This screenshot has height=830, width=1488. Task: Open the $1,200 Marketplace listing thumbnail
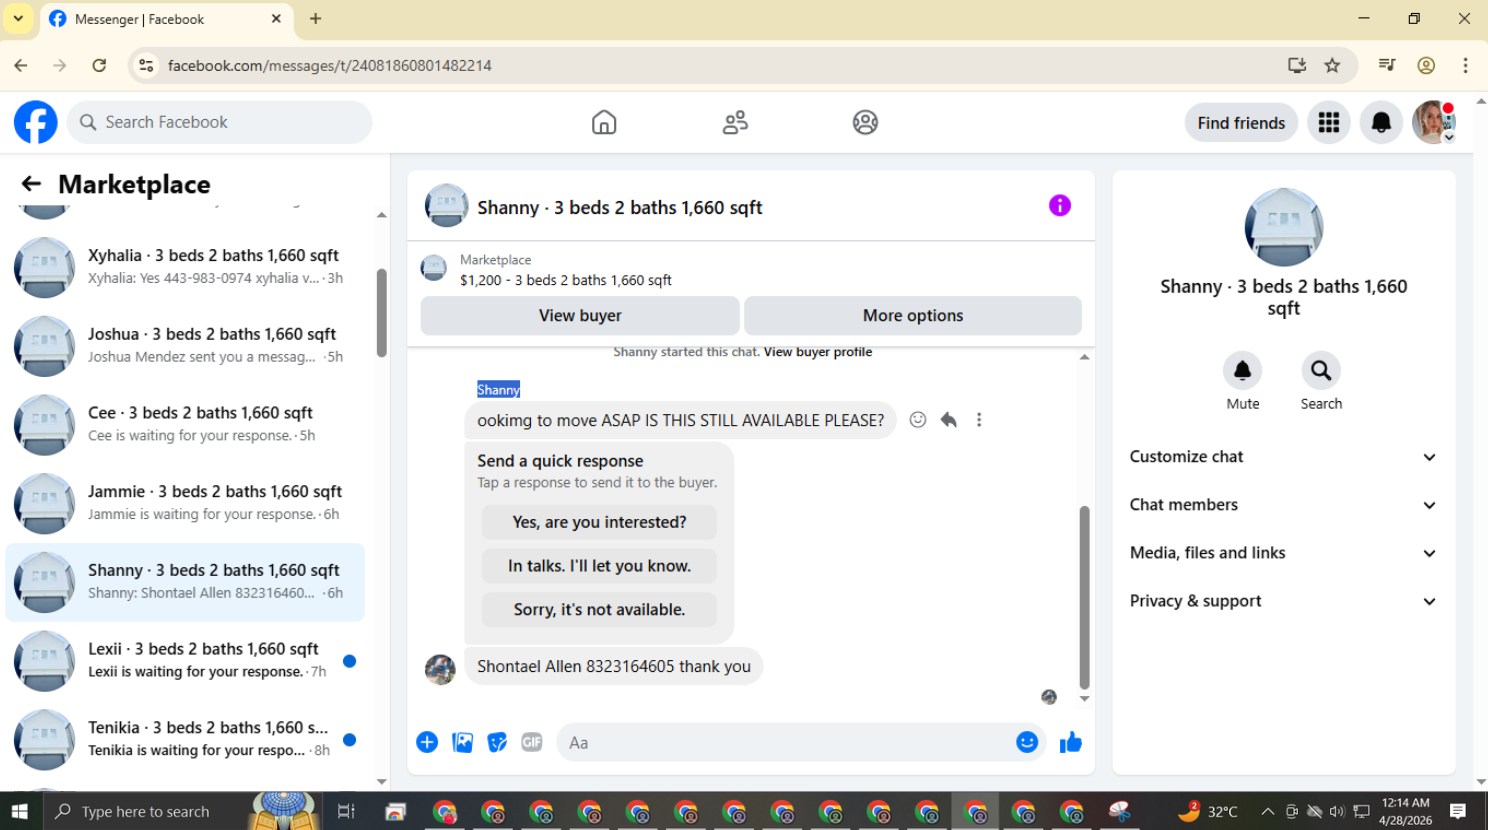click(x=434, y=268)
